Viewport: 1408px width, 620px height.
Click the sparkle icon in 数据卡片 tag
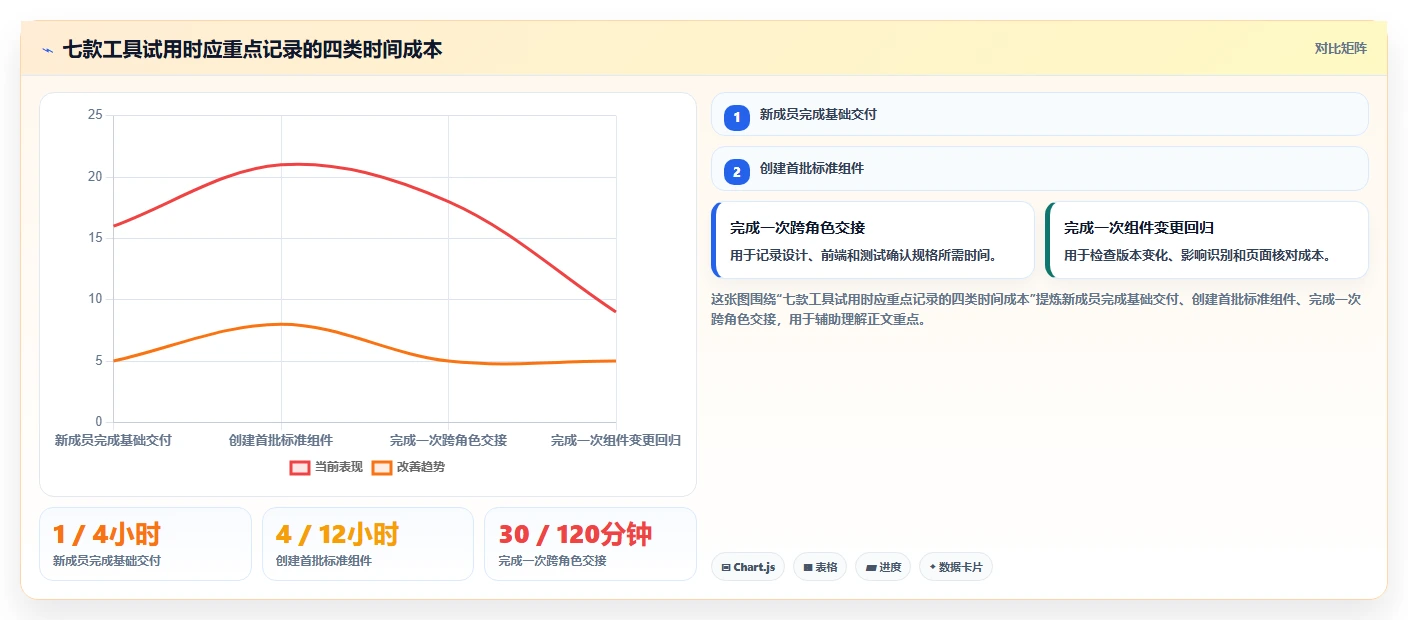(x=933, y=567)
